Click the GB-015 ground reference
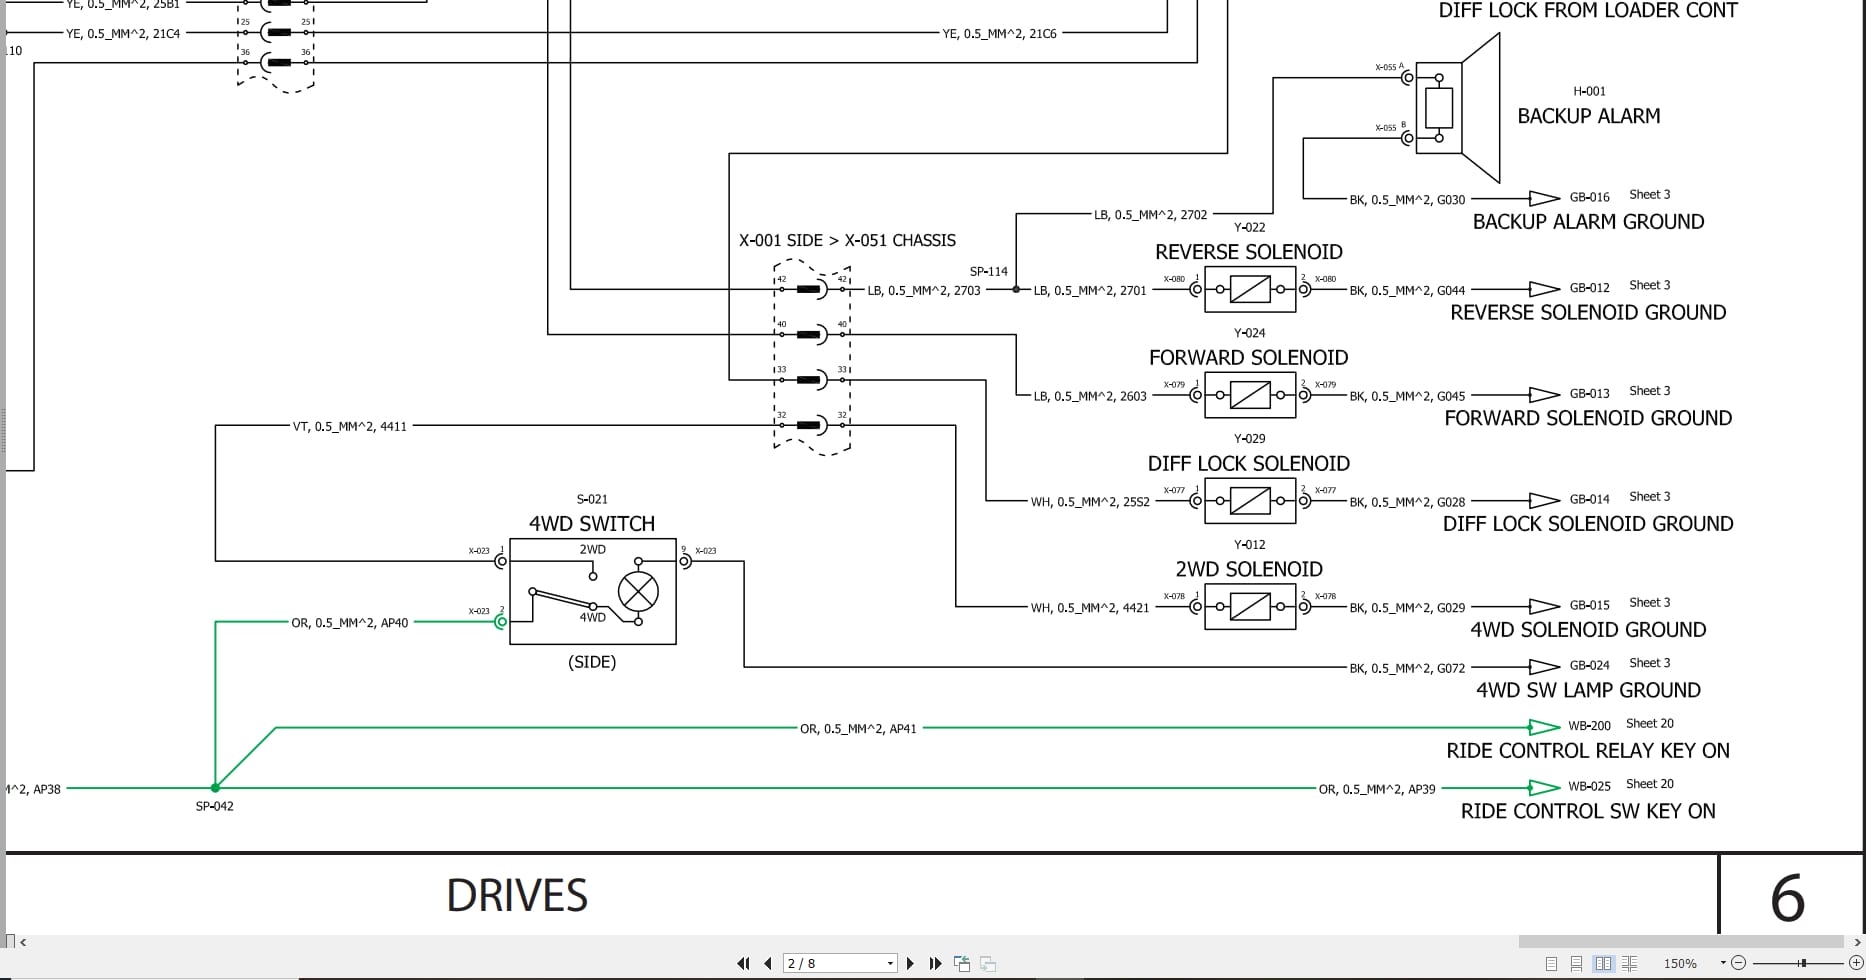Image resolution: width=1866 pixels, height=980 pixels. click(x=1589, y=605)
